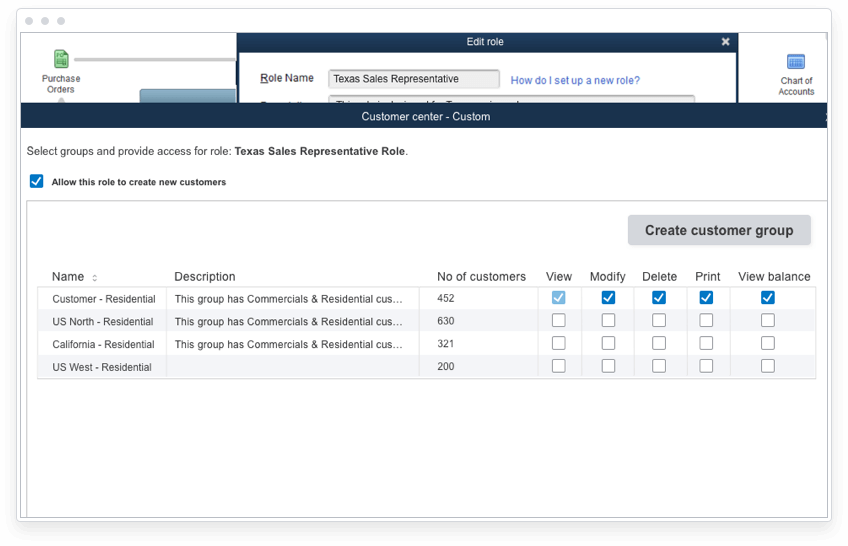Toggle View for Customer - Residential
The height and width of the screenshot is (546, 848).
click(x=559, y=297)
